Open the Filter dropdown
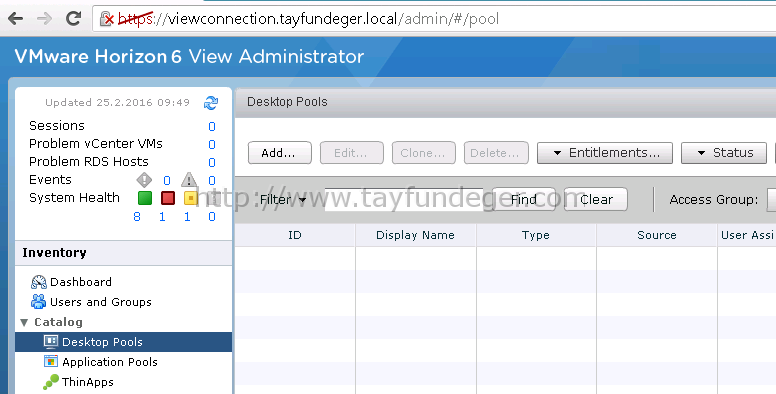This screenshot has width=776, height=394. pyautogui.click(x=283, y=199)
